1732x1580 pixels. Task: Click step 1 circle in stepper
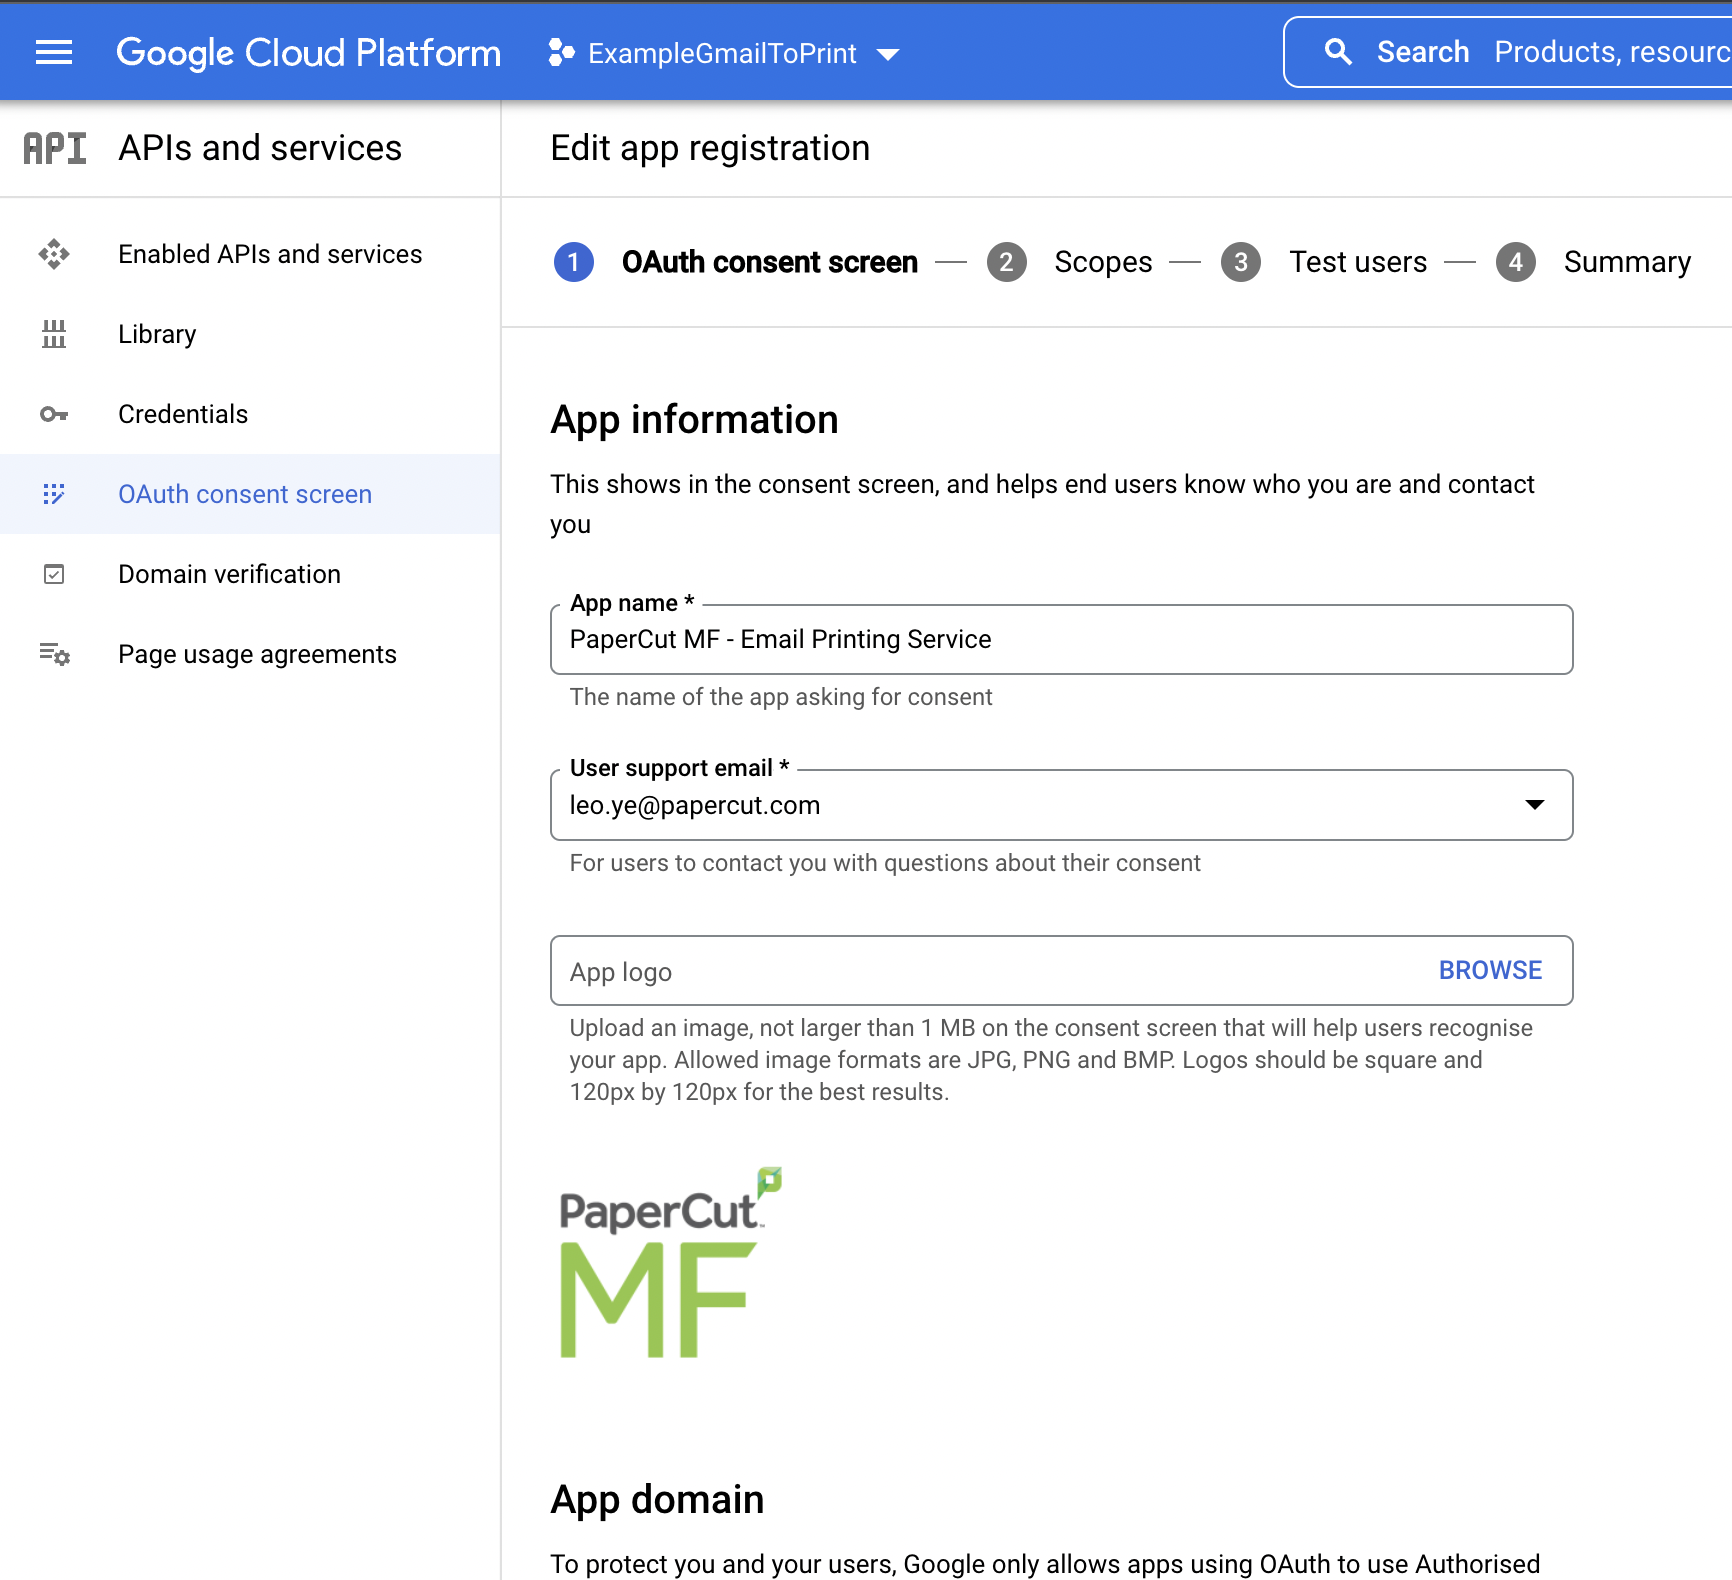tap(574, 262)
